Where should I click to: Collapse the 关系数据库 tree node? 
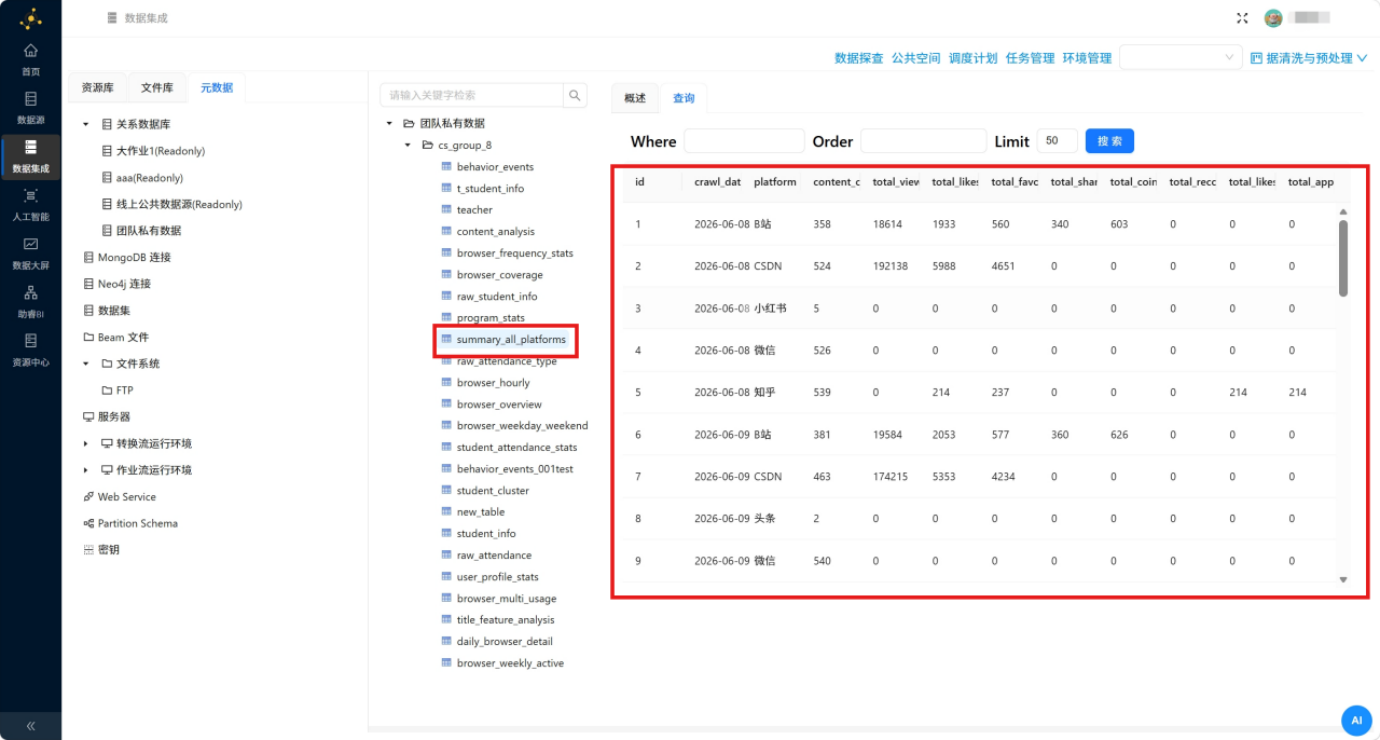pos(86,125)
